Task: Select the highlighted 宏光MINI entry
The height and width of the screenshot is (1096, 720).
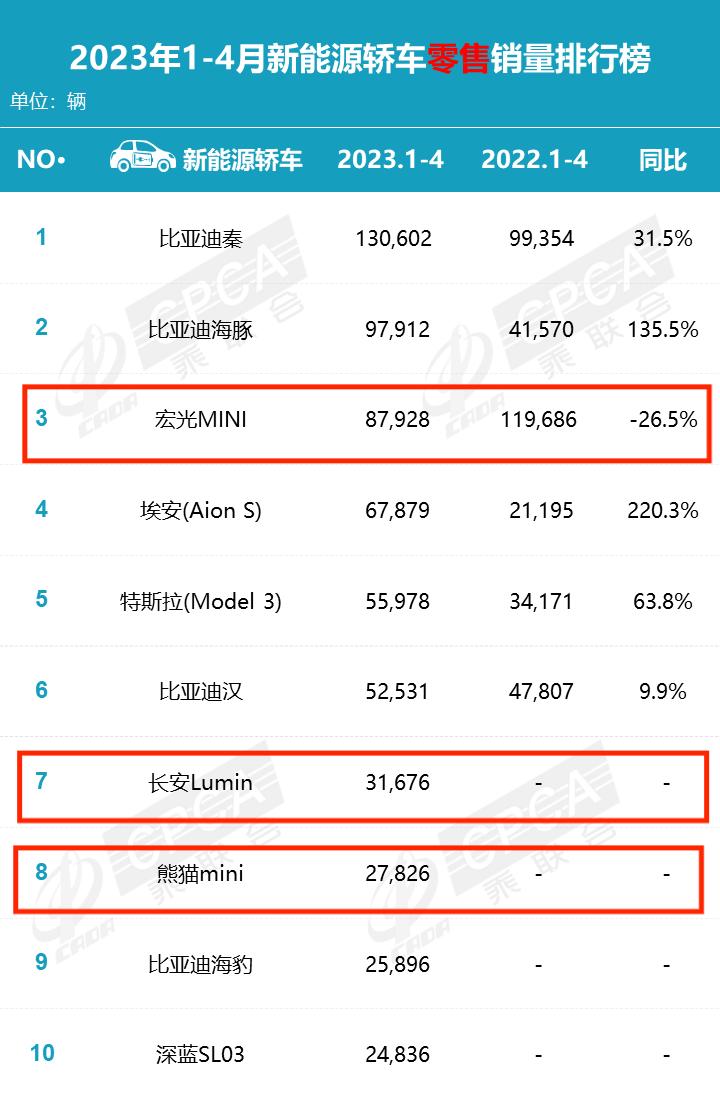Action: (x=201, y=419)
